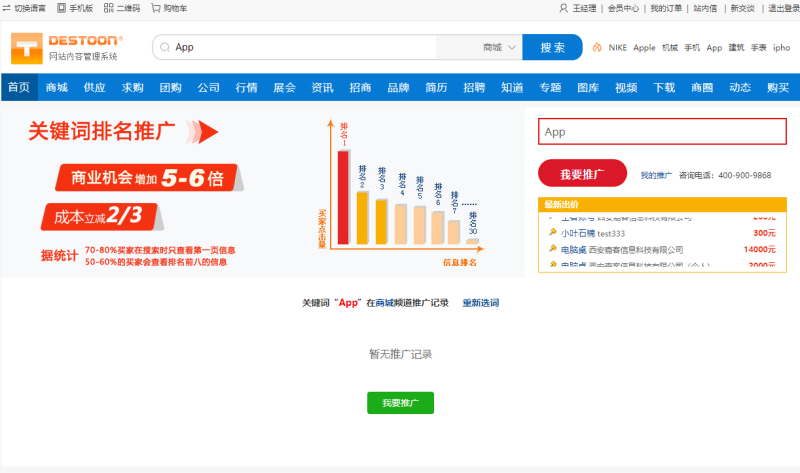Open the shopping cart (购物车) icon
The width and height of the screenshot is (800, 473).
156,8
